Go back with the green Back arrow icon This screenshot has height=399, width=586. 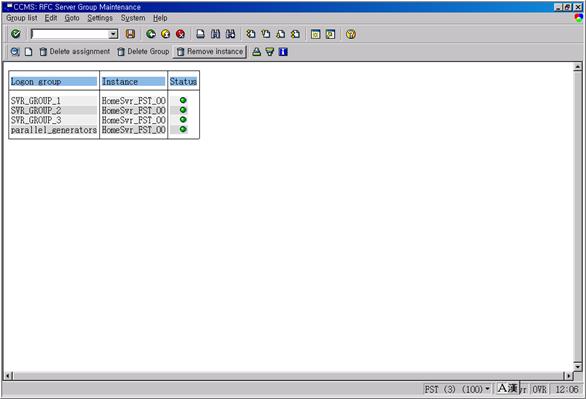[x=151, y=34]
